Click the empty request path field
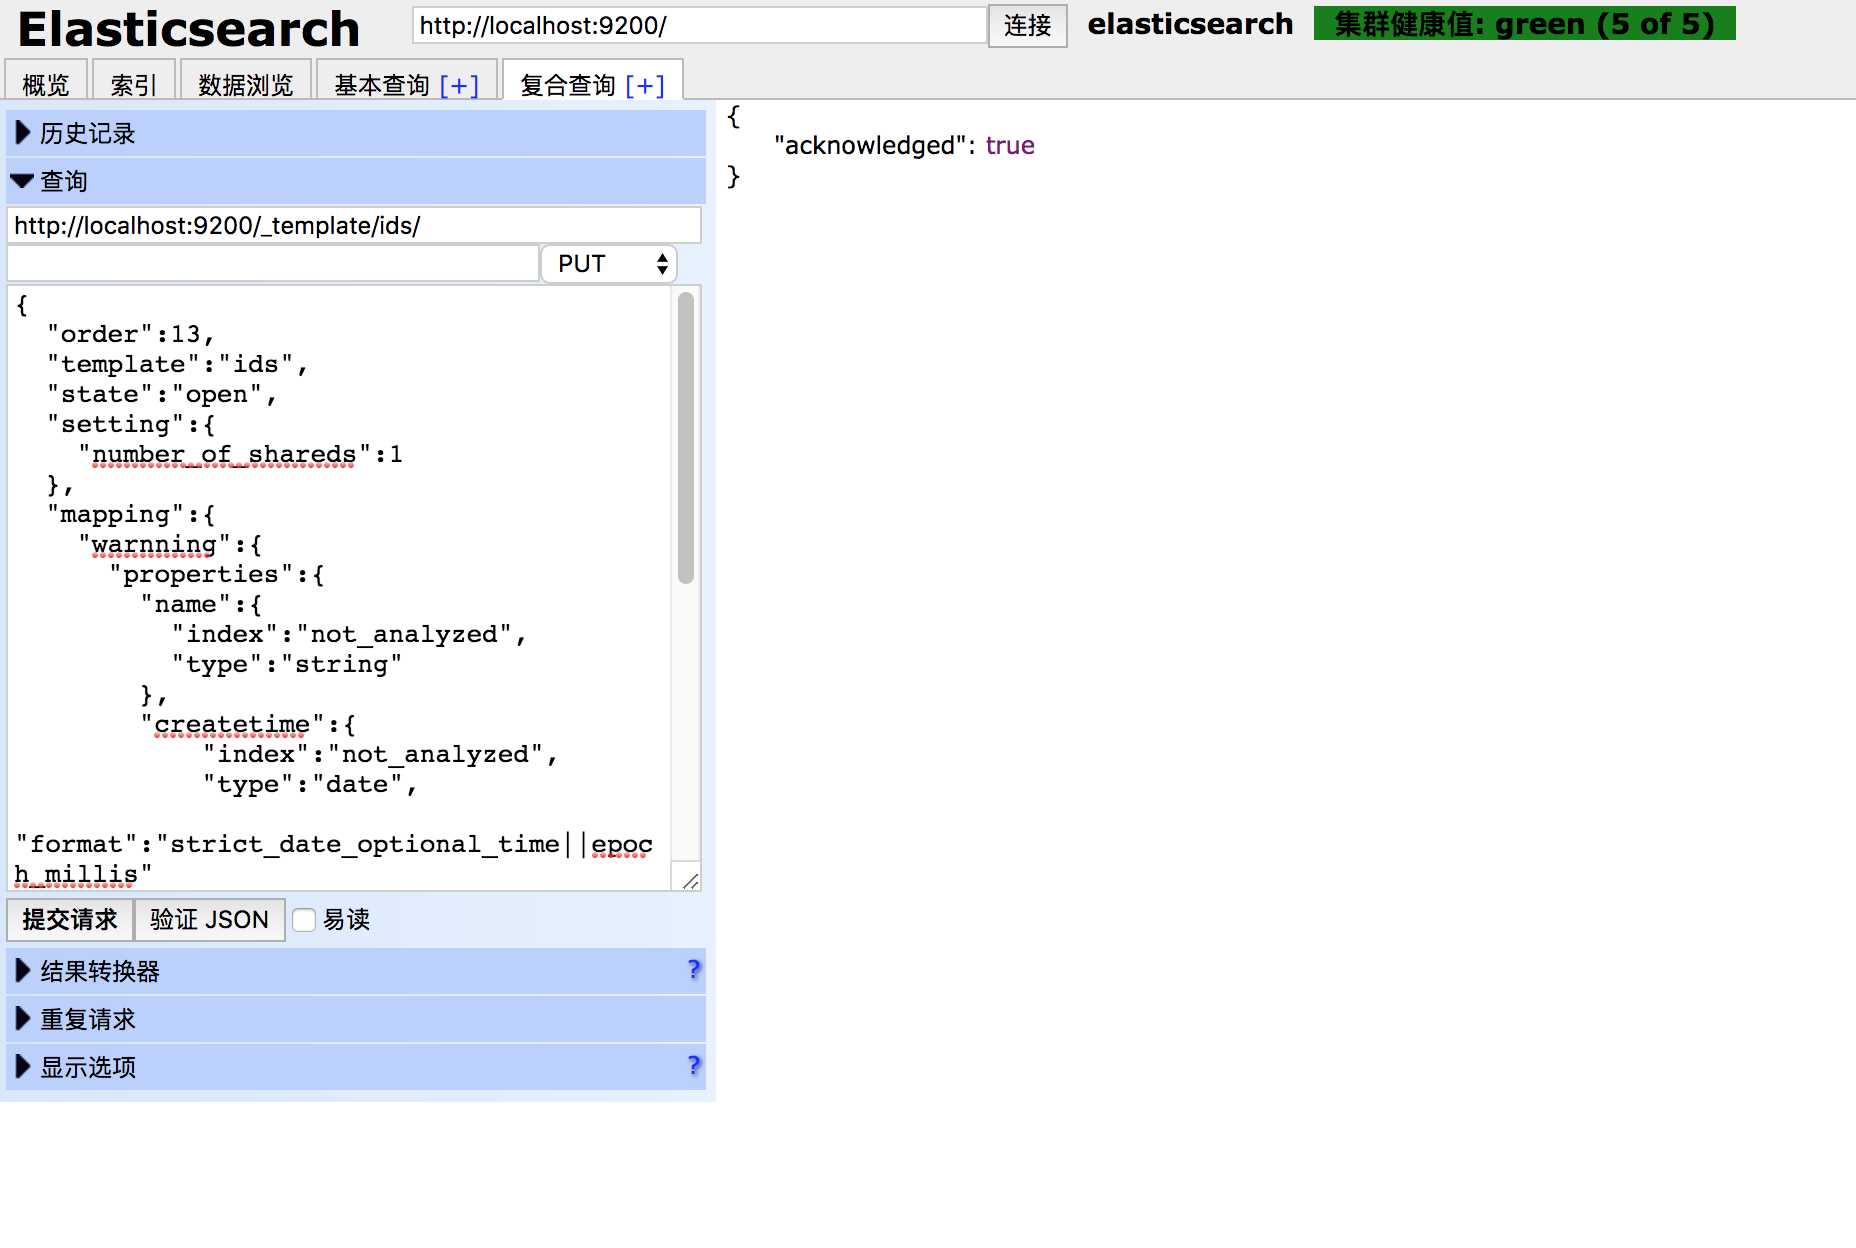 pos(273,263)
